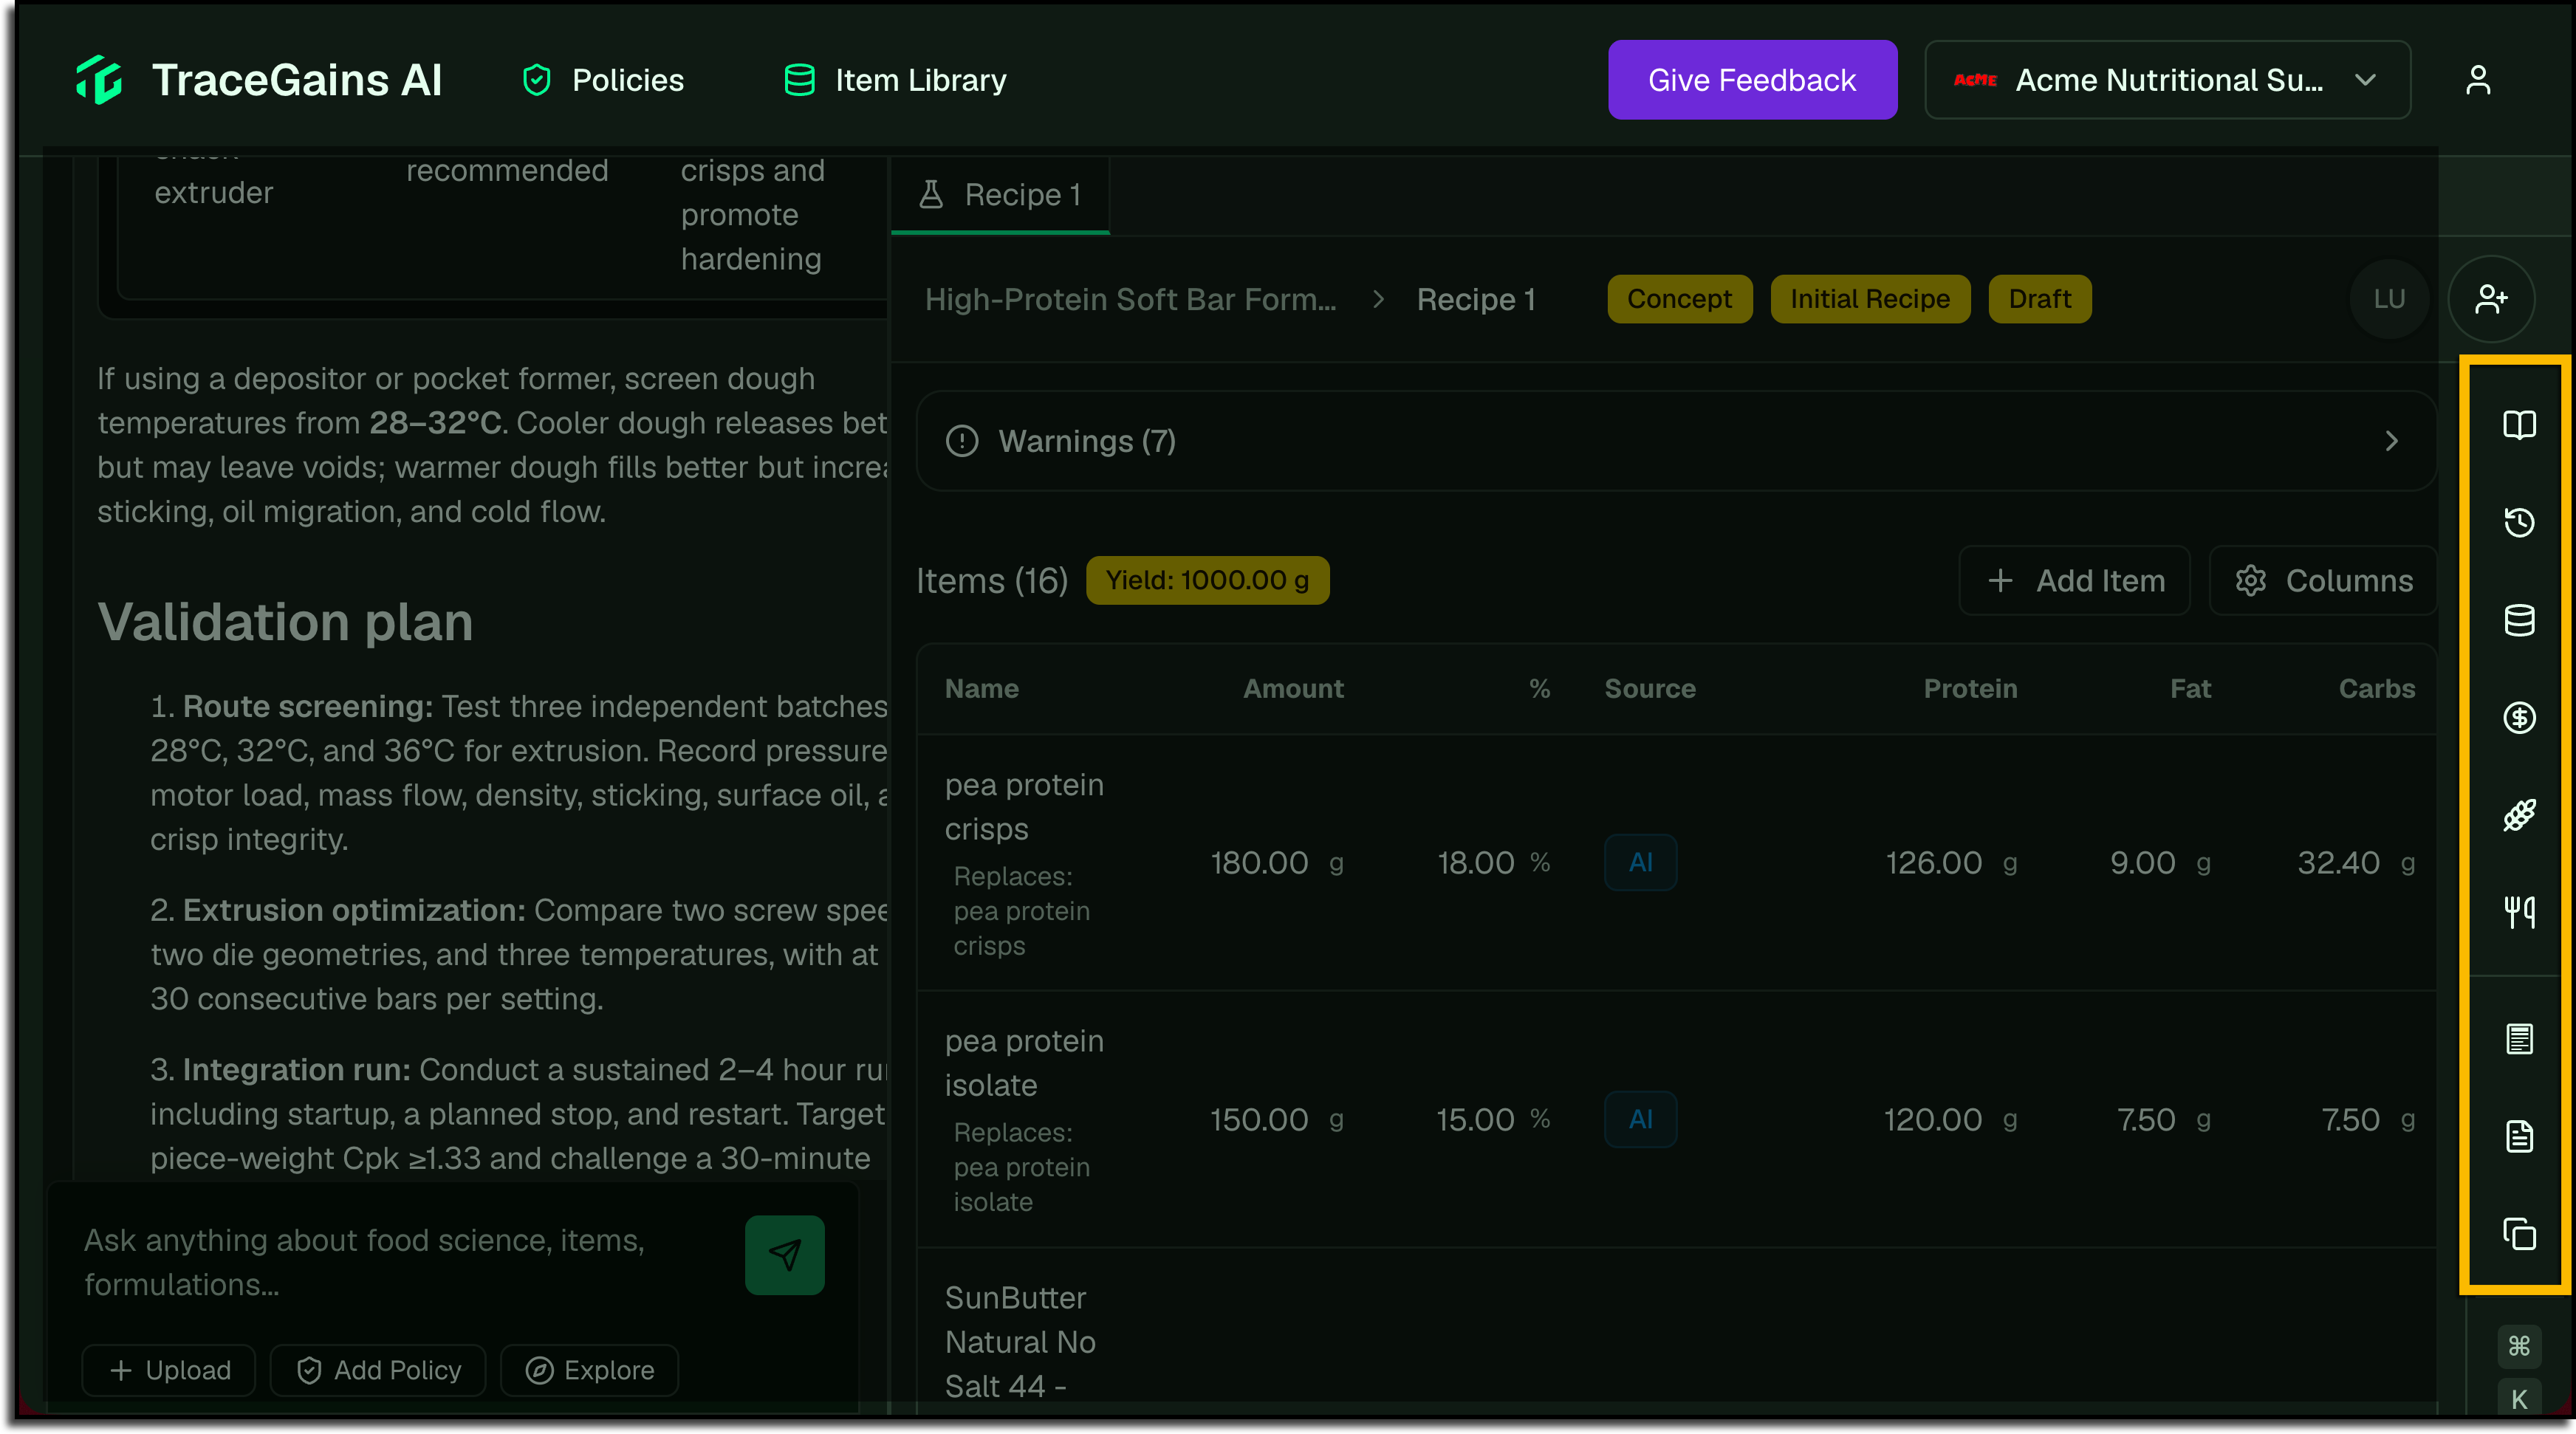Open the dollar cost icon
The height and width of the screenshot is (1434, 2576).
[2519, 717]
